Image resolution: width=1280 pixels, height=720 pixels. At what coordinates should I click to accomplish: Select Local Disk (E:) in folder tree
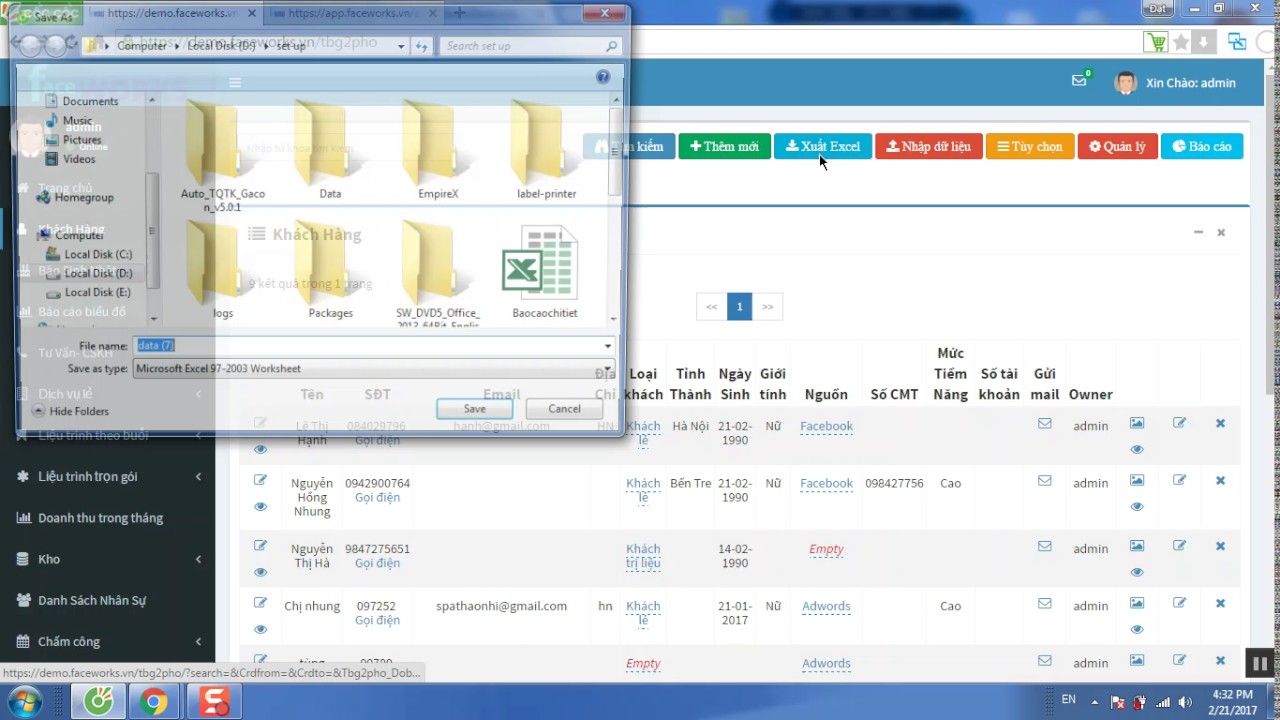point(89,292)
